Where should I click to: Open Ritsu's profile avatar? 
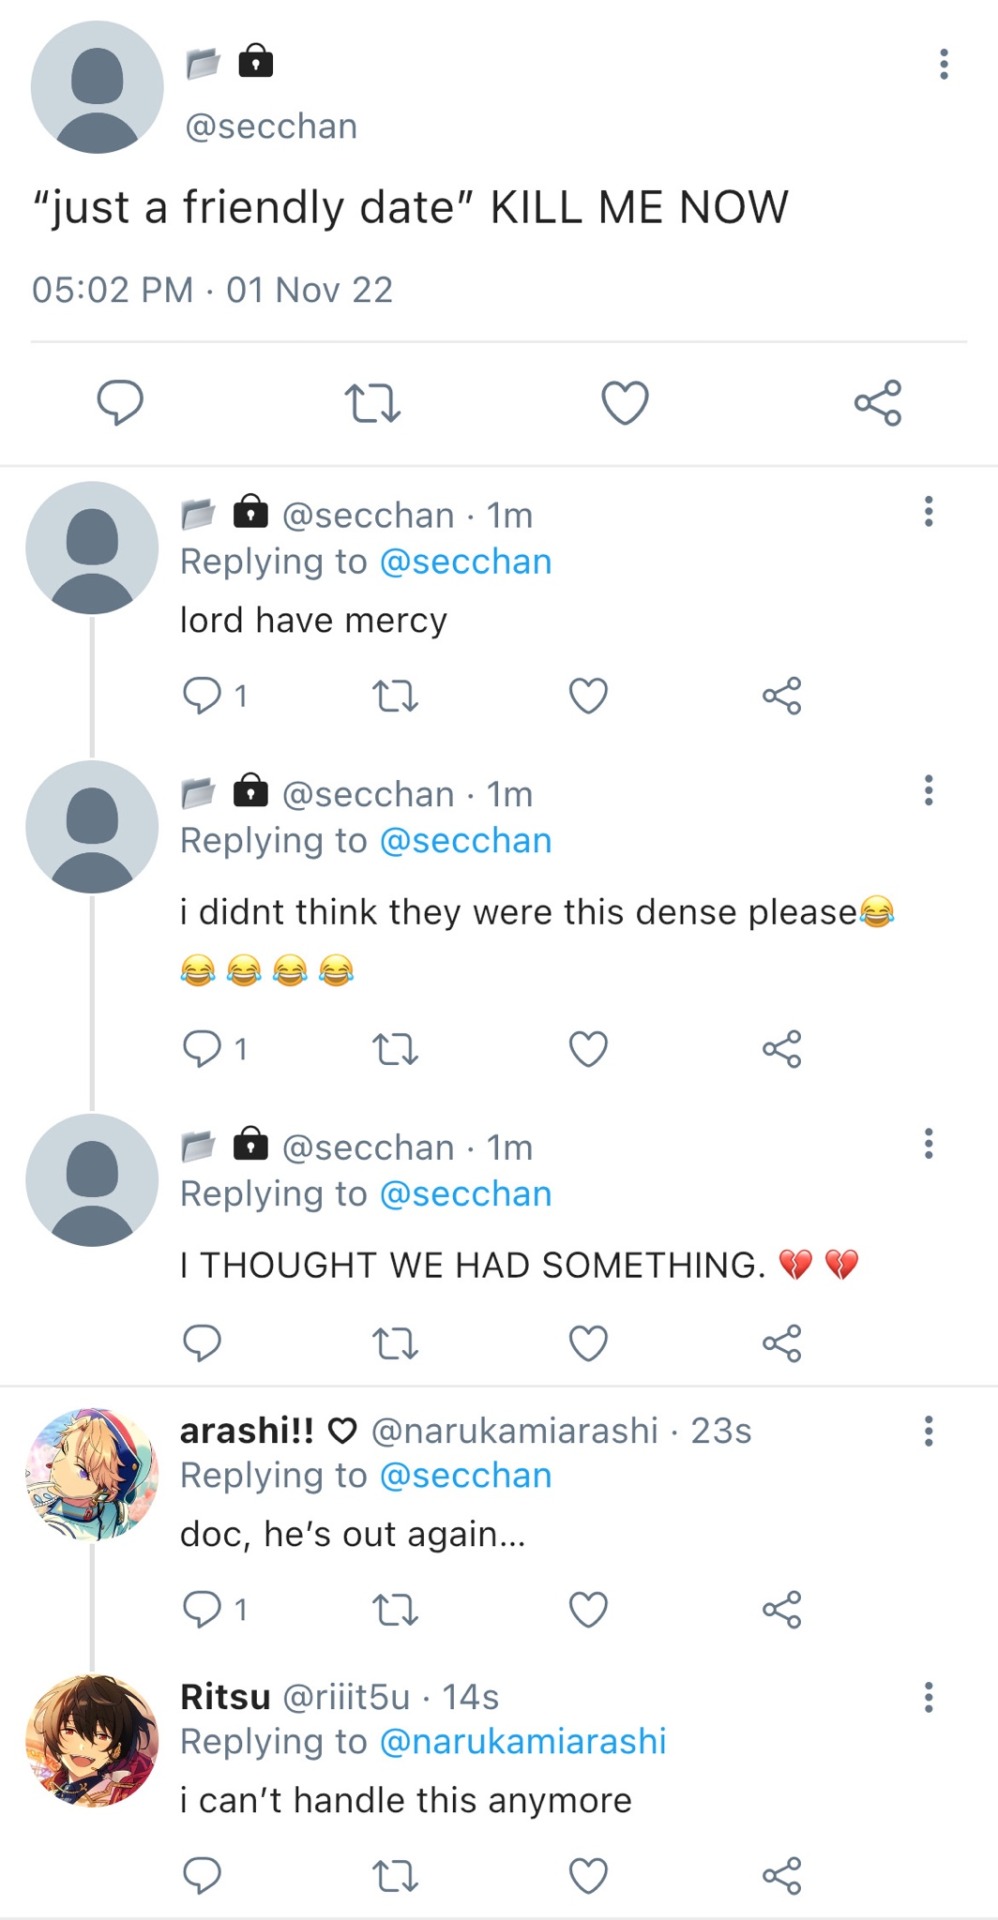click(92, 1741)
